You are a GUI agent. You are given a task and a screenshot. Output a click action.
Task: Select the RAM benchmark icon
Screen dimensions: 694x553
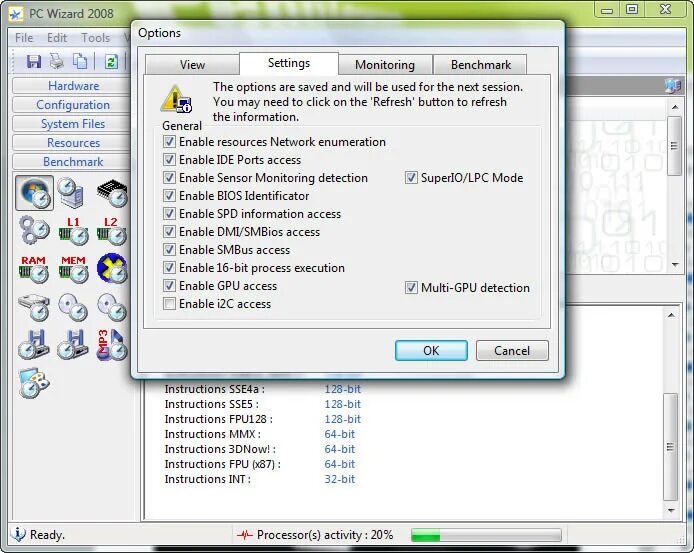coord(34,269)
